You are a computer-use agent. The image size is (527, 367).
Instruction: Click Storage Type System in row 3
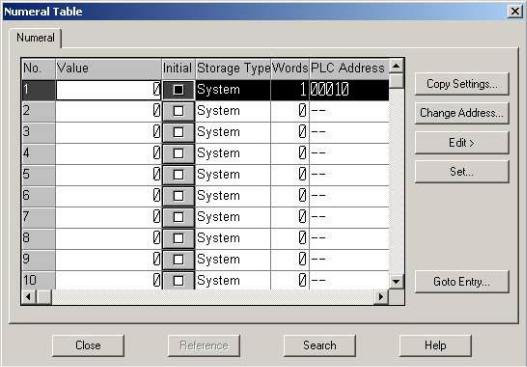click(233, 132)
